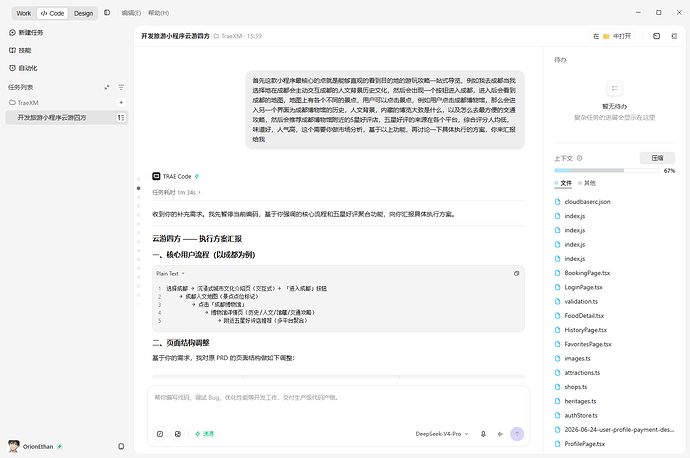
Task: Open the 帮助(H) menu
Action: click(158, 13)
